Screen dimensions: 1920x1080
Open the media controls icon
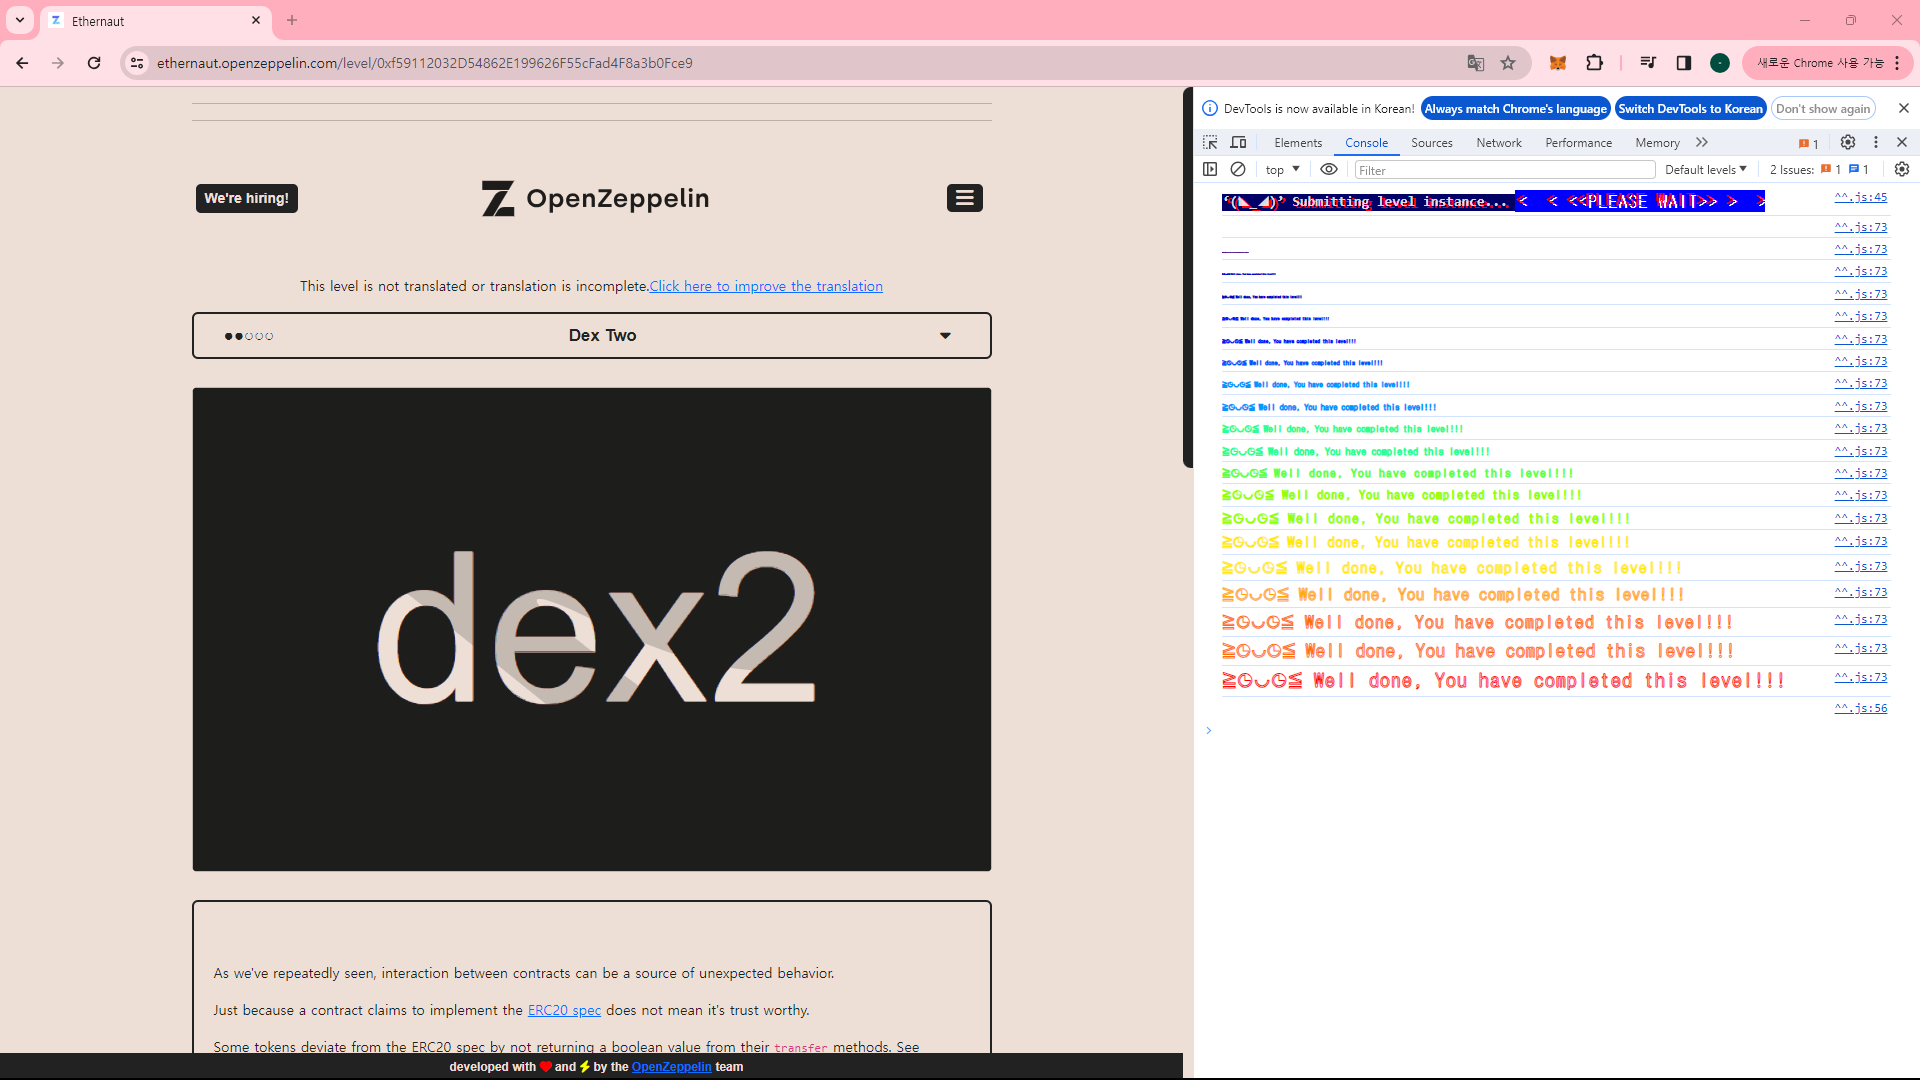coord(1648,63)
